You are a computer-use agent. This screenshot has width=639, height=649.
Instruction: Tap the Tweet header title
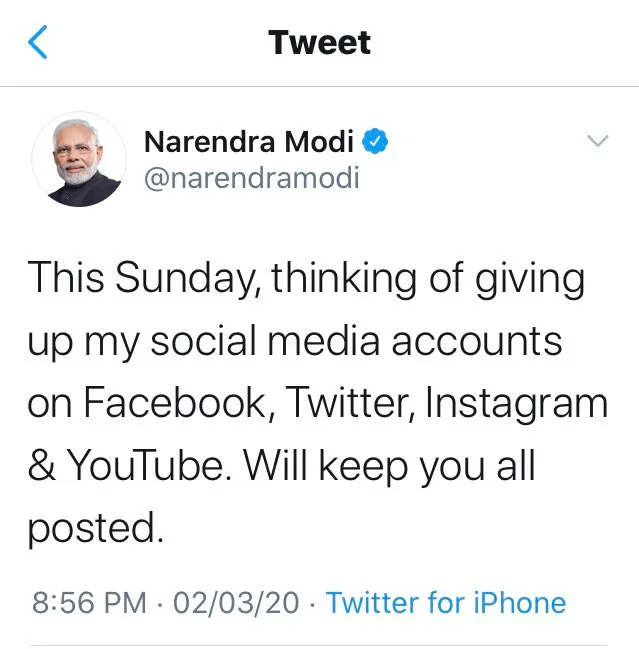319,42
